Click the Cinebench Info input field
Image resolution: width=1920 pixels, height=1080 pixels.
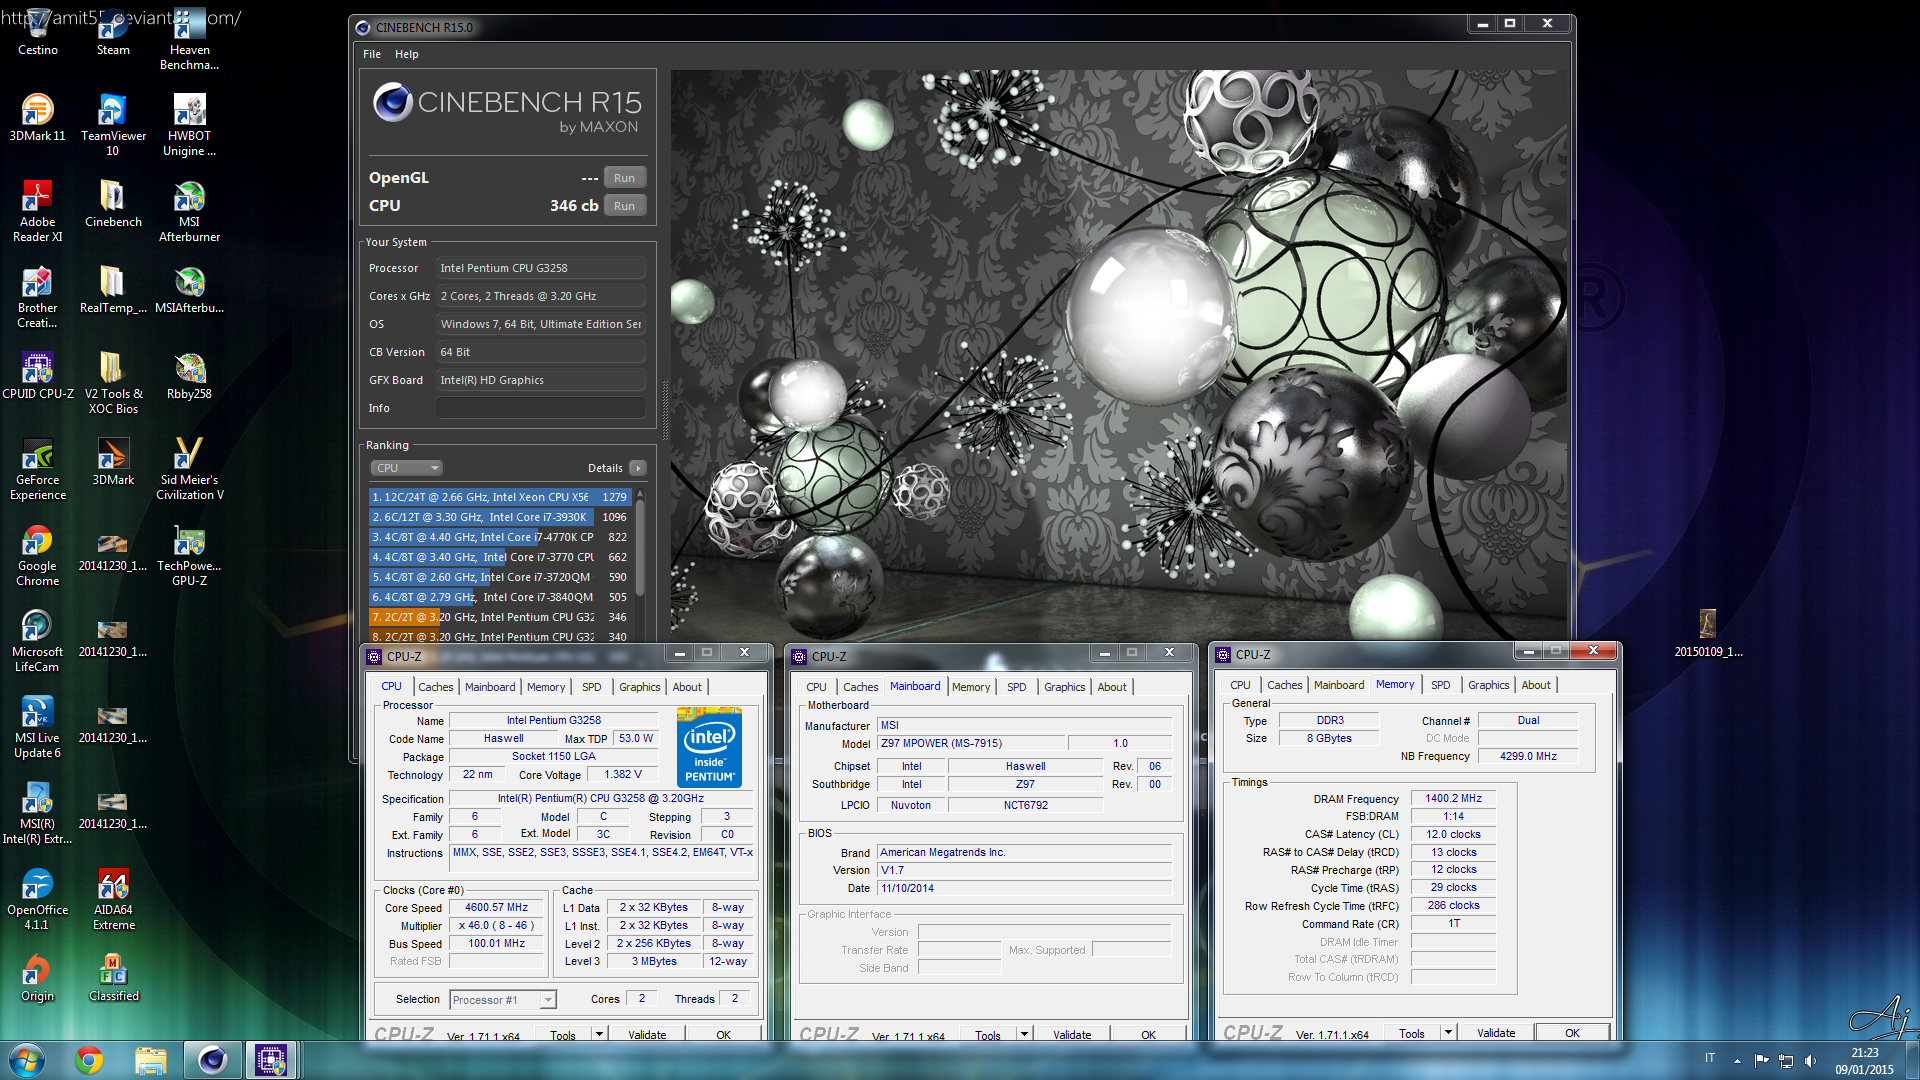pyautogui.click(x=540, y=408)
